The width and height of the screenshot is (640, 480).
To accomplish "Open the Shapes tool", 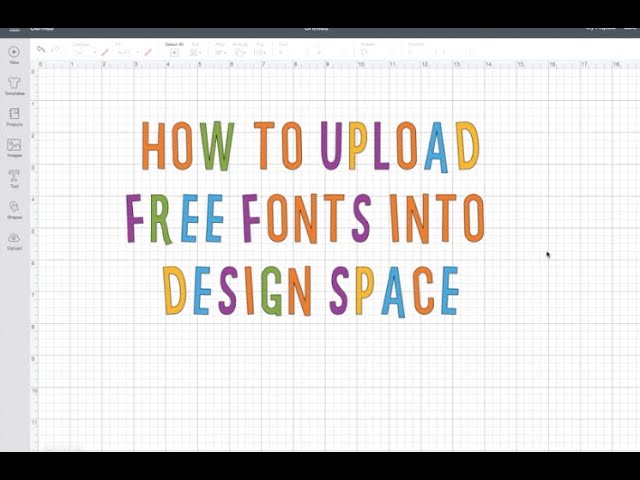I will pos(14,210).
